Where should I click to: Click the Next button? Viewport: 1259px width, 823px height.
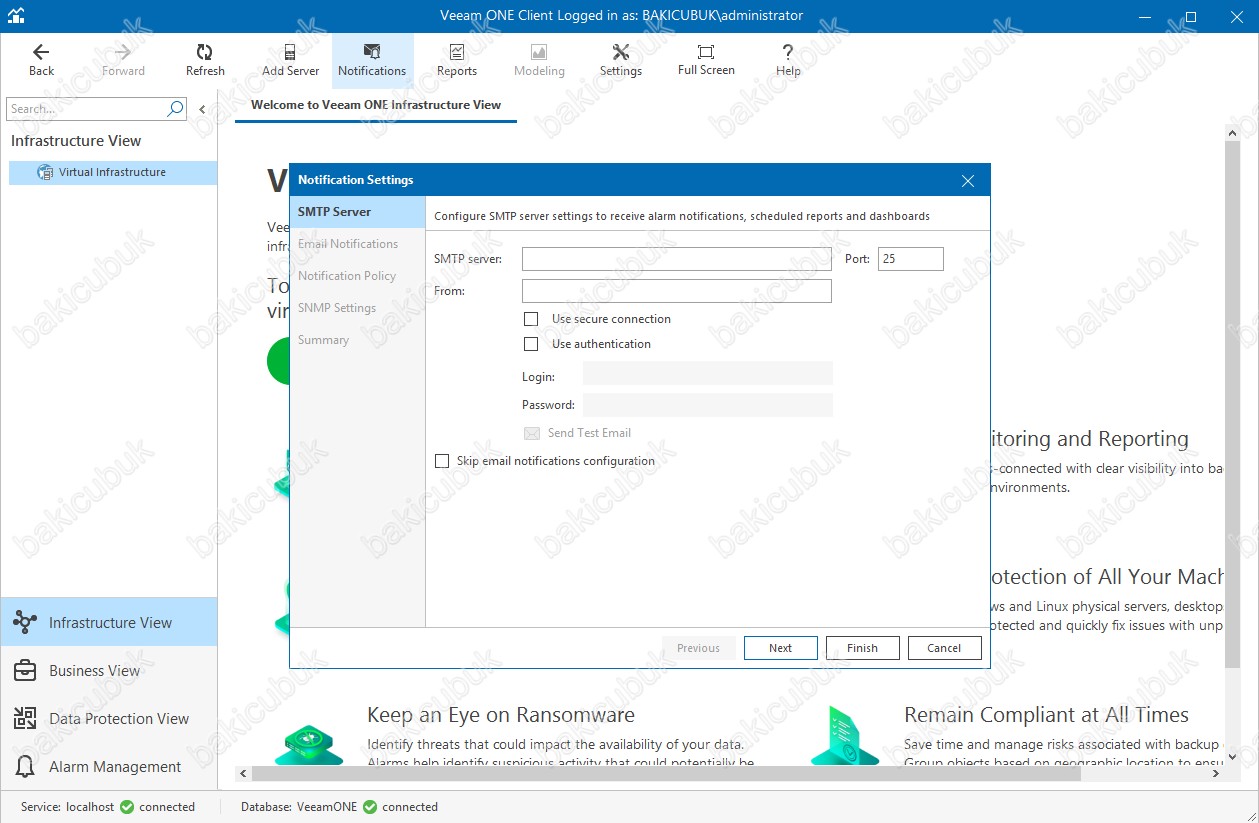(781, 648)
